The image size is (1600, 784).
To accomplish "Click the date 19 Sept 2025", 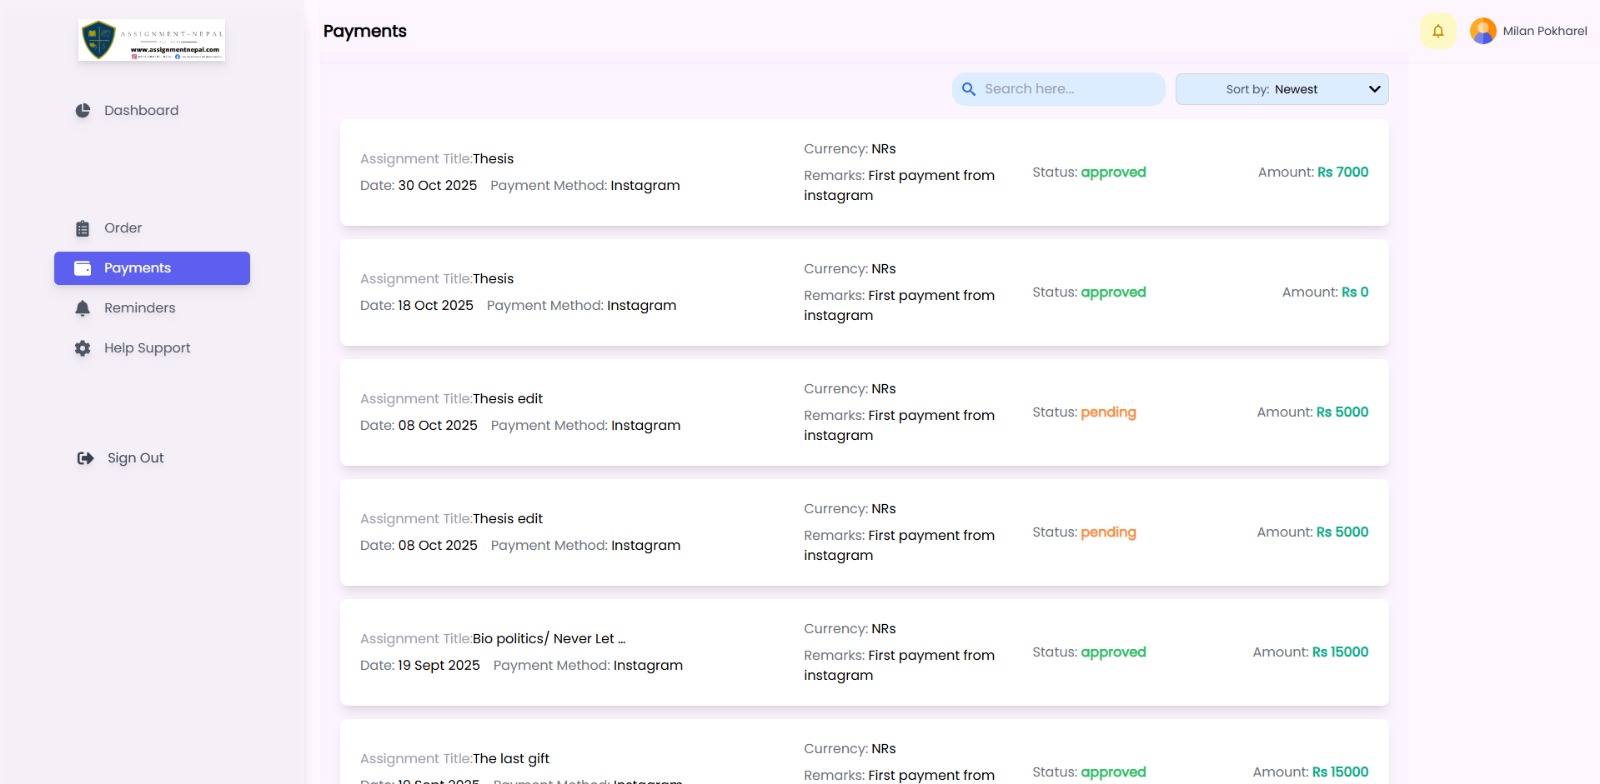I will click(439, 665).
